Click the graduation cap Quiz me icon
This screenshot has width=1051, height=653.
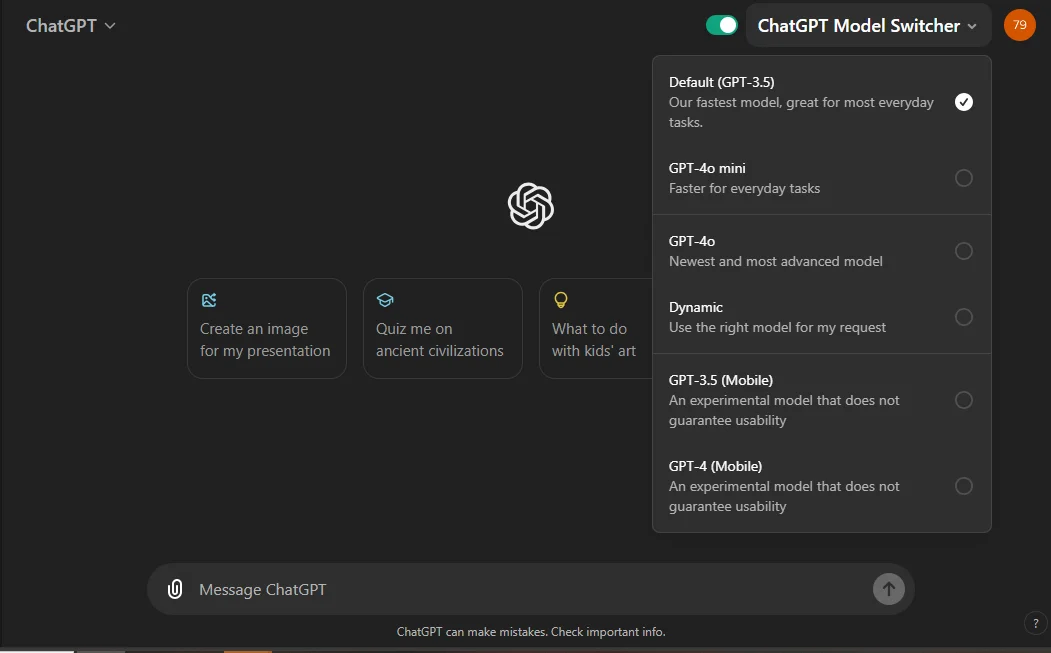tap(385, 300)
